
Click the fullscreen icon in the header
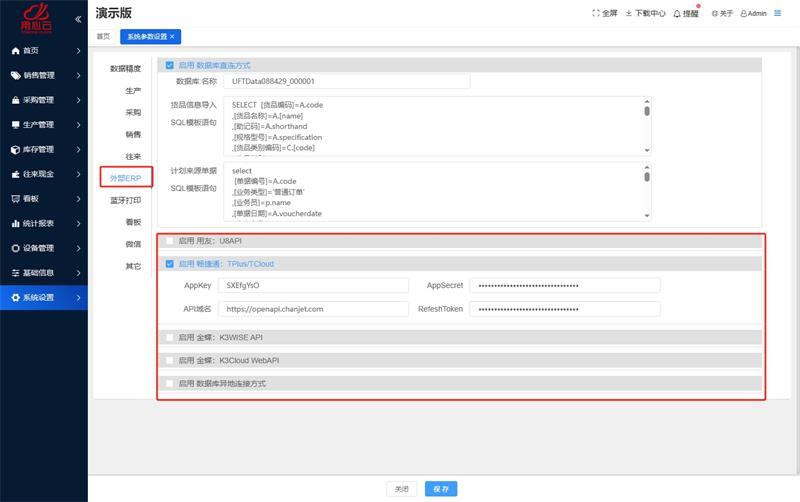(597, 14)
